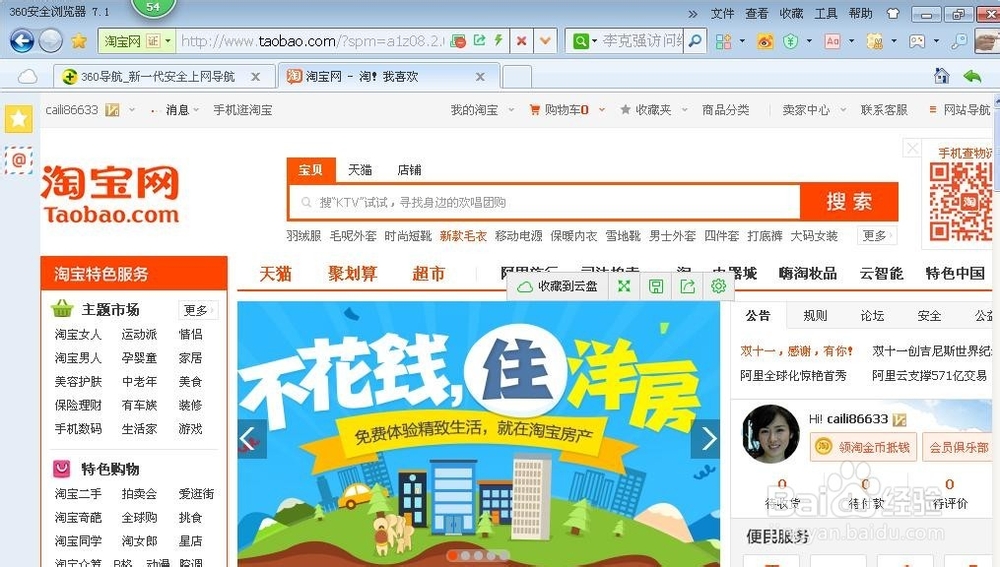Open the 查看 menu
The height and width of the screenshot is (567, 1000).
click(x=757, y=13)
